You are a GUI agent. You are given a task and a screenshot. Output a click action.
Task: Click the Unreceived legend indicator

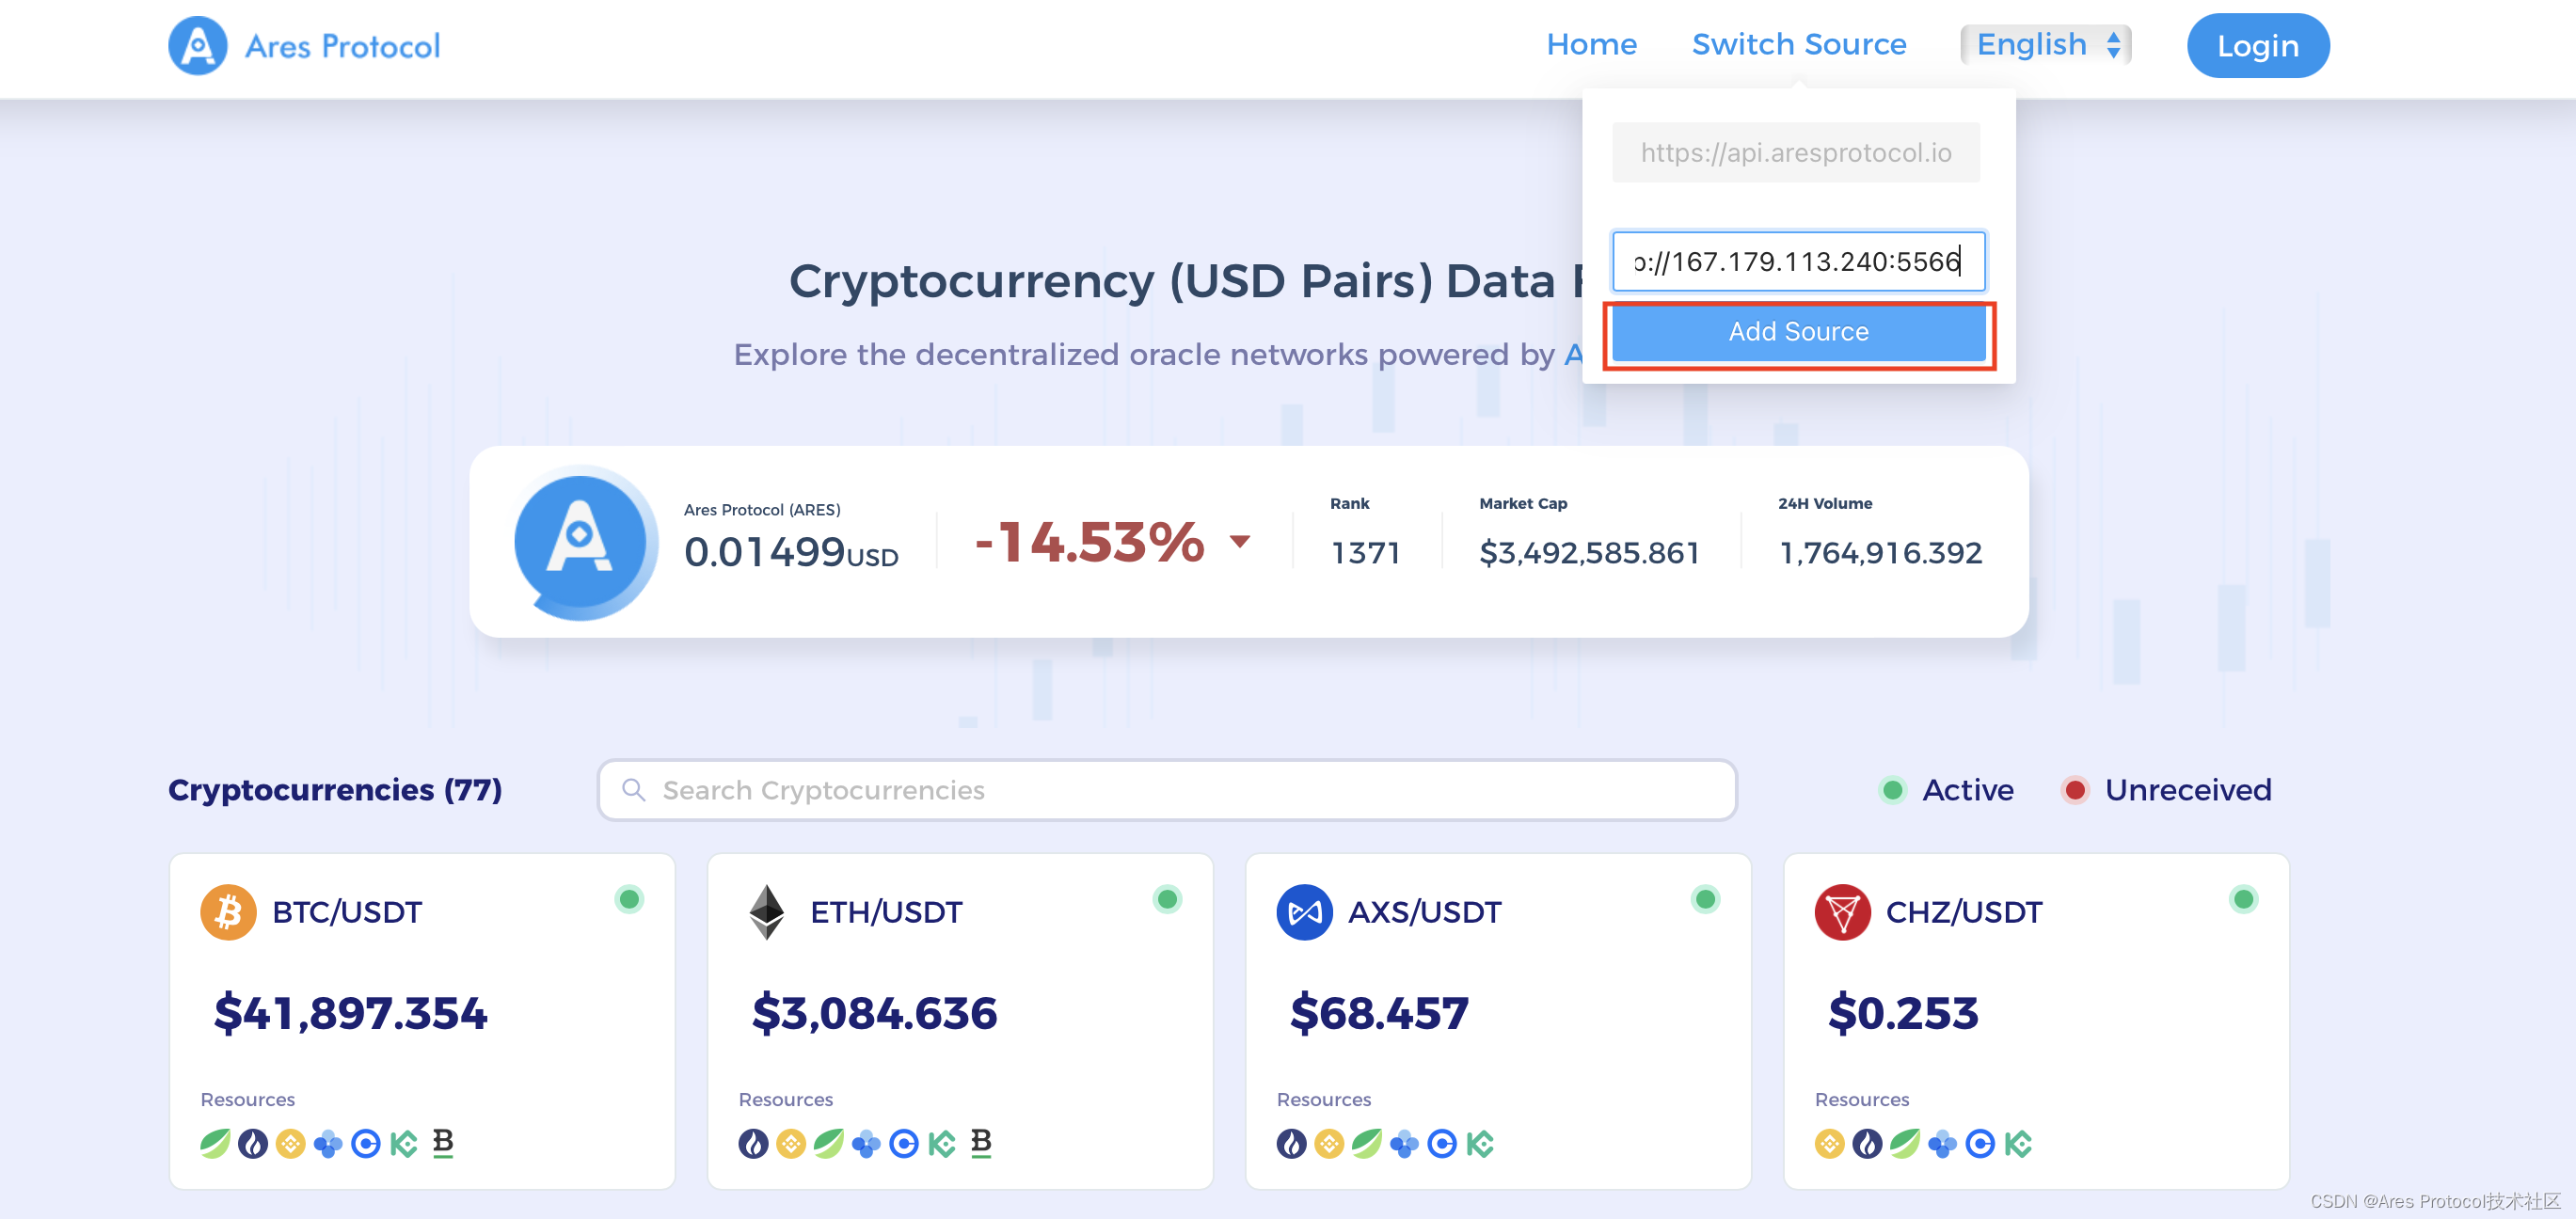pyautogui.click(x=2074, y=790)
